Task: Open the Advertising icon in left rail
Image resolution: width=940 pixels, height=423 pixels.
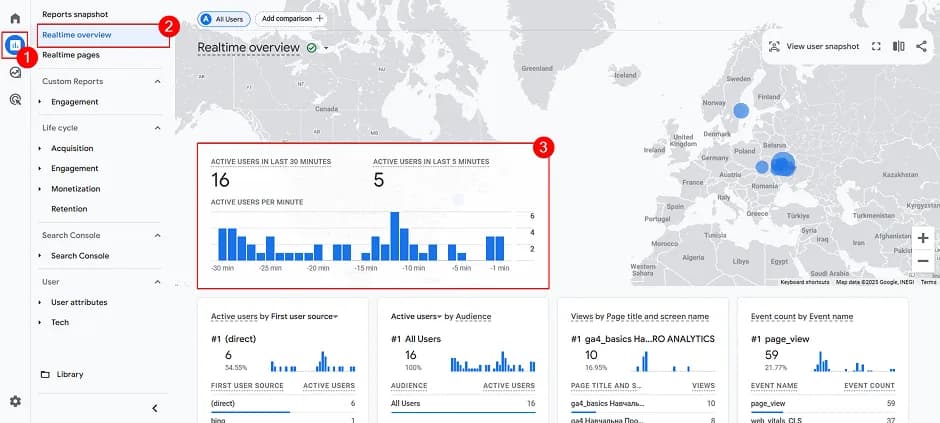Action: pyautogui.click(x=15, y=99)
